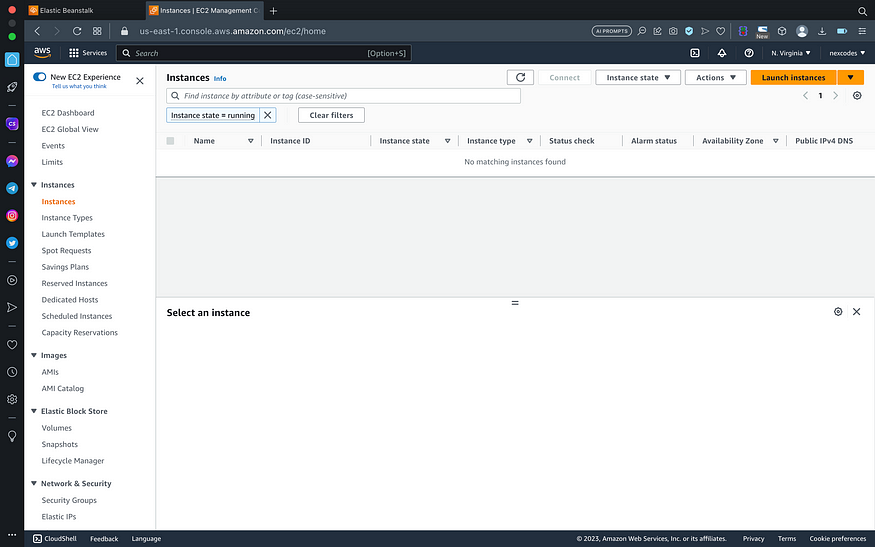Check the select all instances checkbox
Viewport: 875px width, 547px height.
tap(170, 141)
